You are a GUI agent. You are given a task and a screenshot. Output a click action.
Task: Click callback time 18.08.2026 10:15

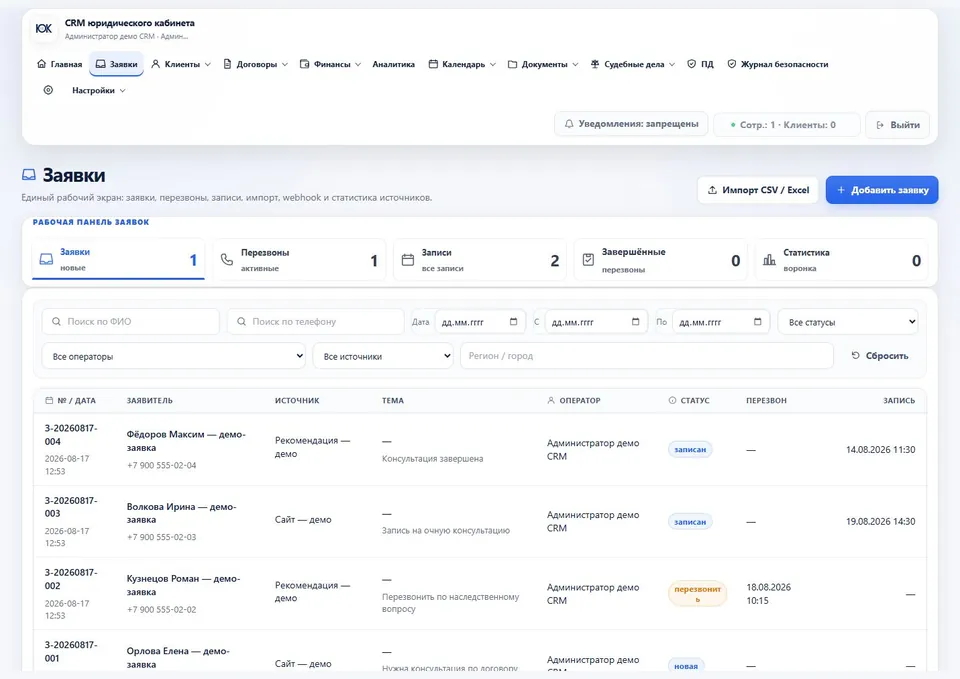click(x=768, y=594)
